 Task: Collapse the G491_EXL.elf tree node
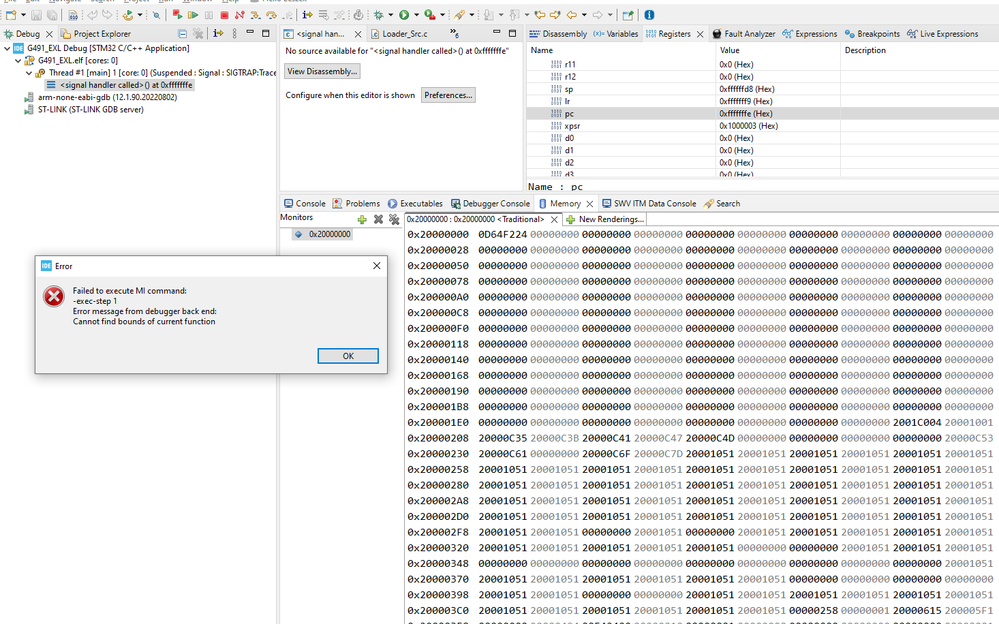point(18,61)
